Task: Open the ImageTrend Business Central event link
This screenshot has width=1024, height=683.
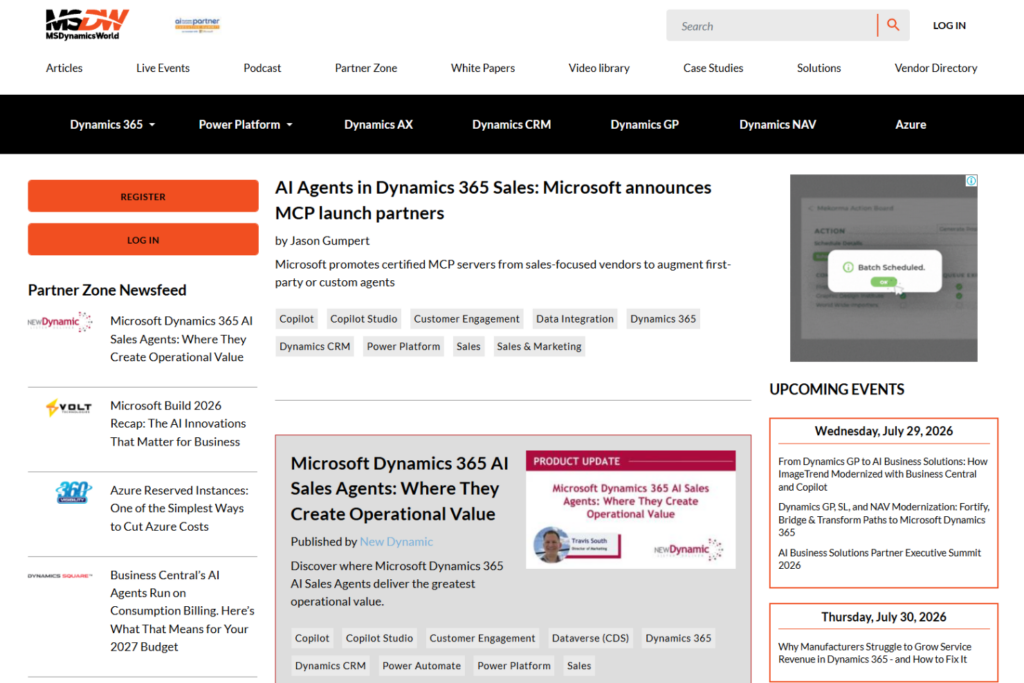Action: pos(883,474)
